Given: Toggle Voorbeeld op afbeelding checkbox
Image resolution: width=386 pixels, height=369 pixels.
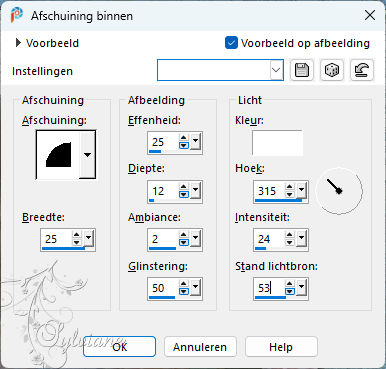Looking at the screenshot, I should [231, 43].
